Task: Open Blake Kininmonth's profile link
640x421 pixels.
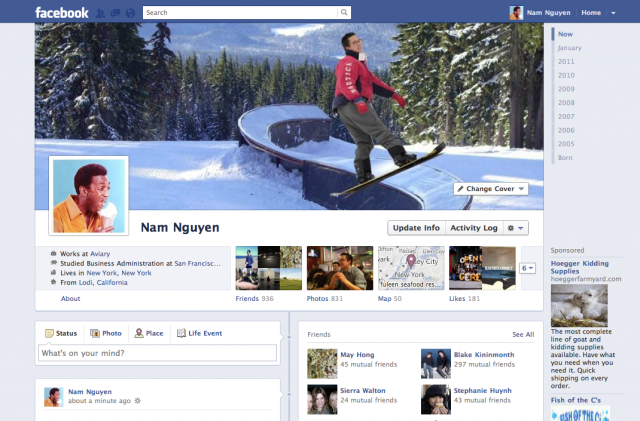Action: point(484,354)
